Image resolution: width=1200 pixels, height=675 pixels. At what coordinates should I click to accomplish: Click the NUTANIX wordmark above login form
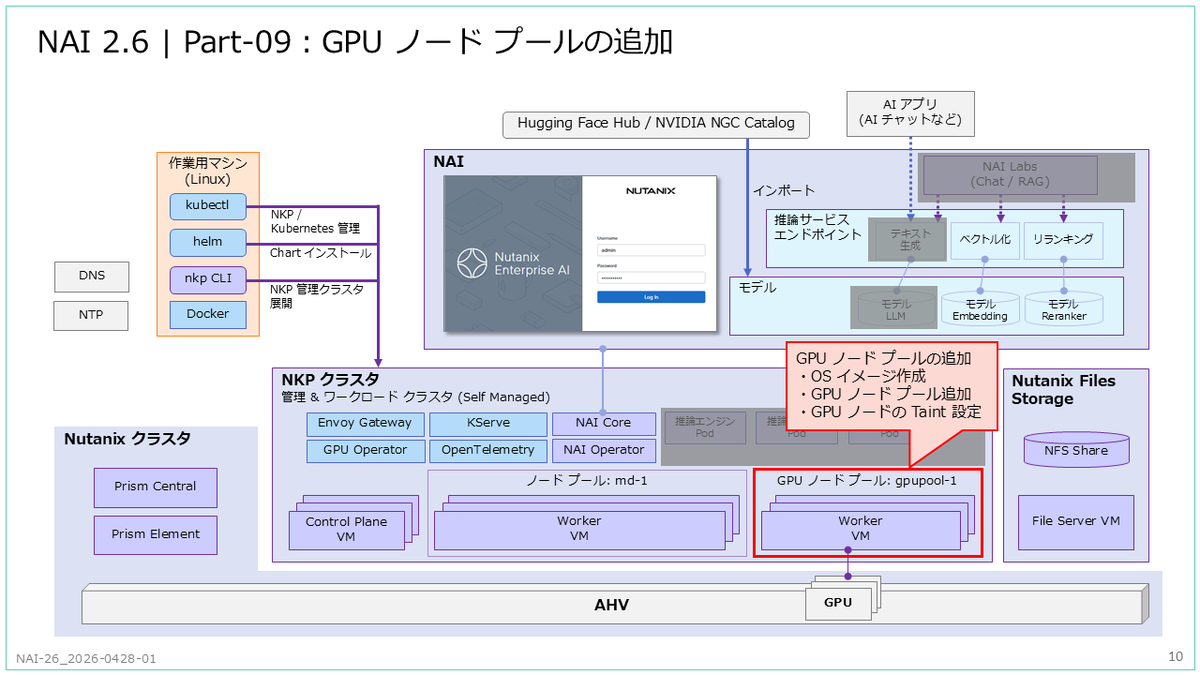[651, 190]
